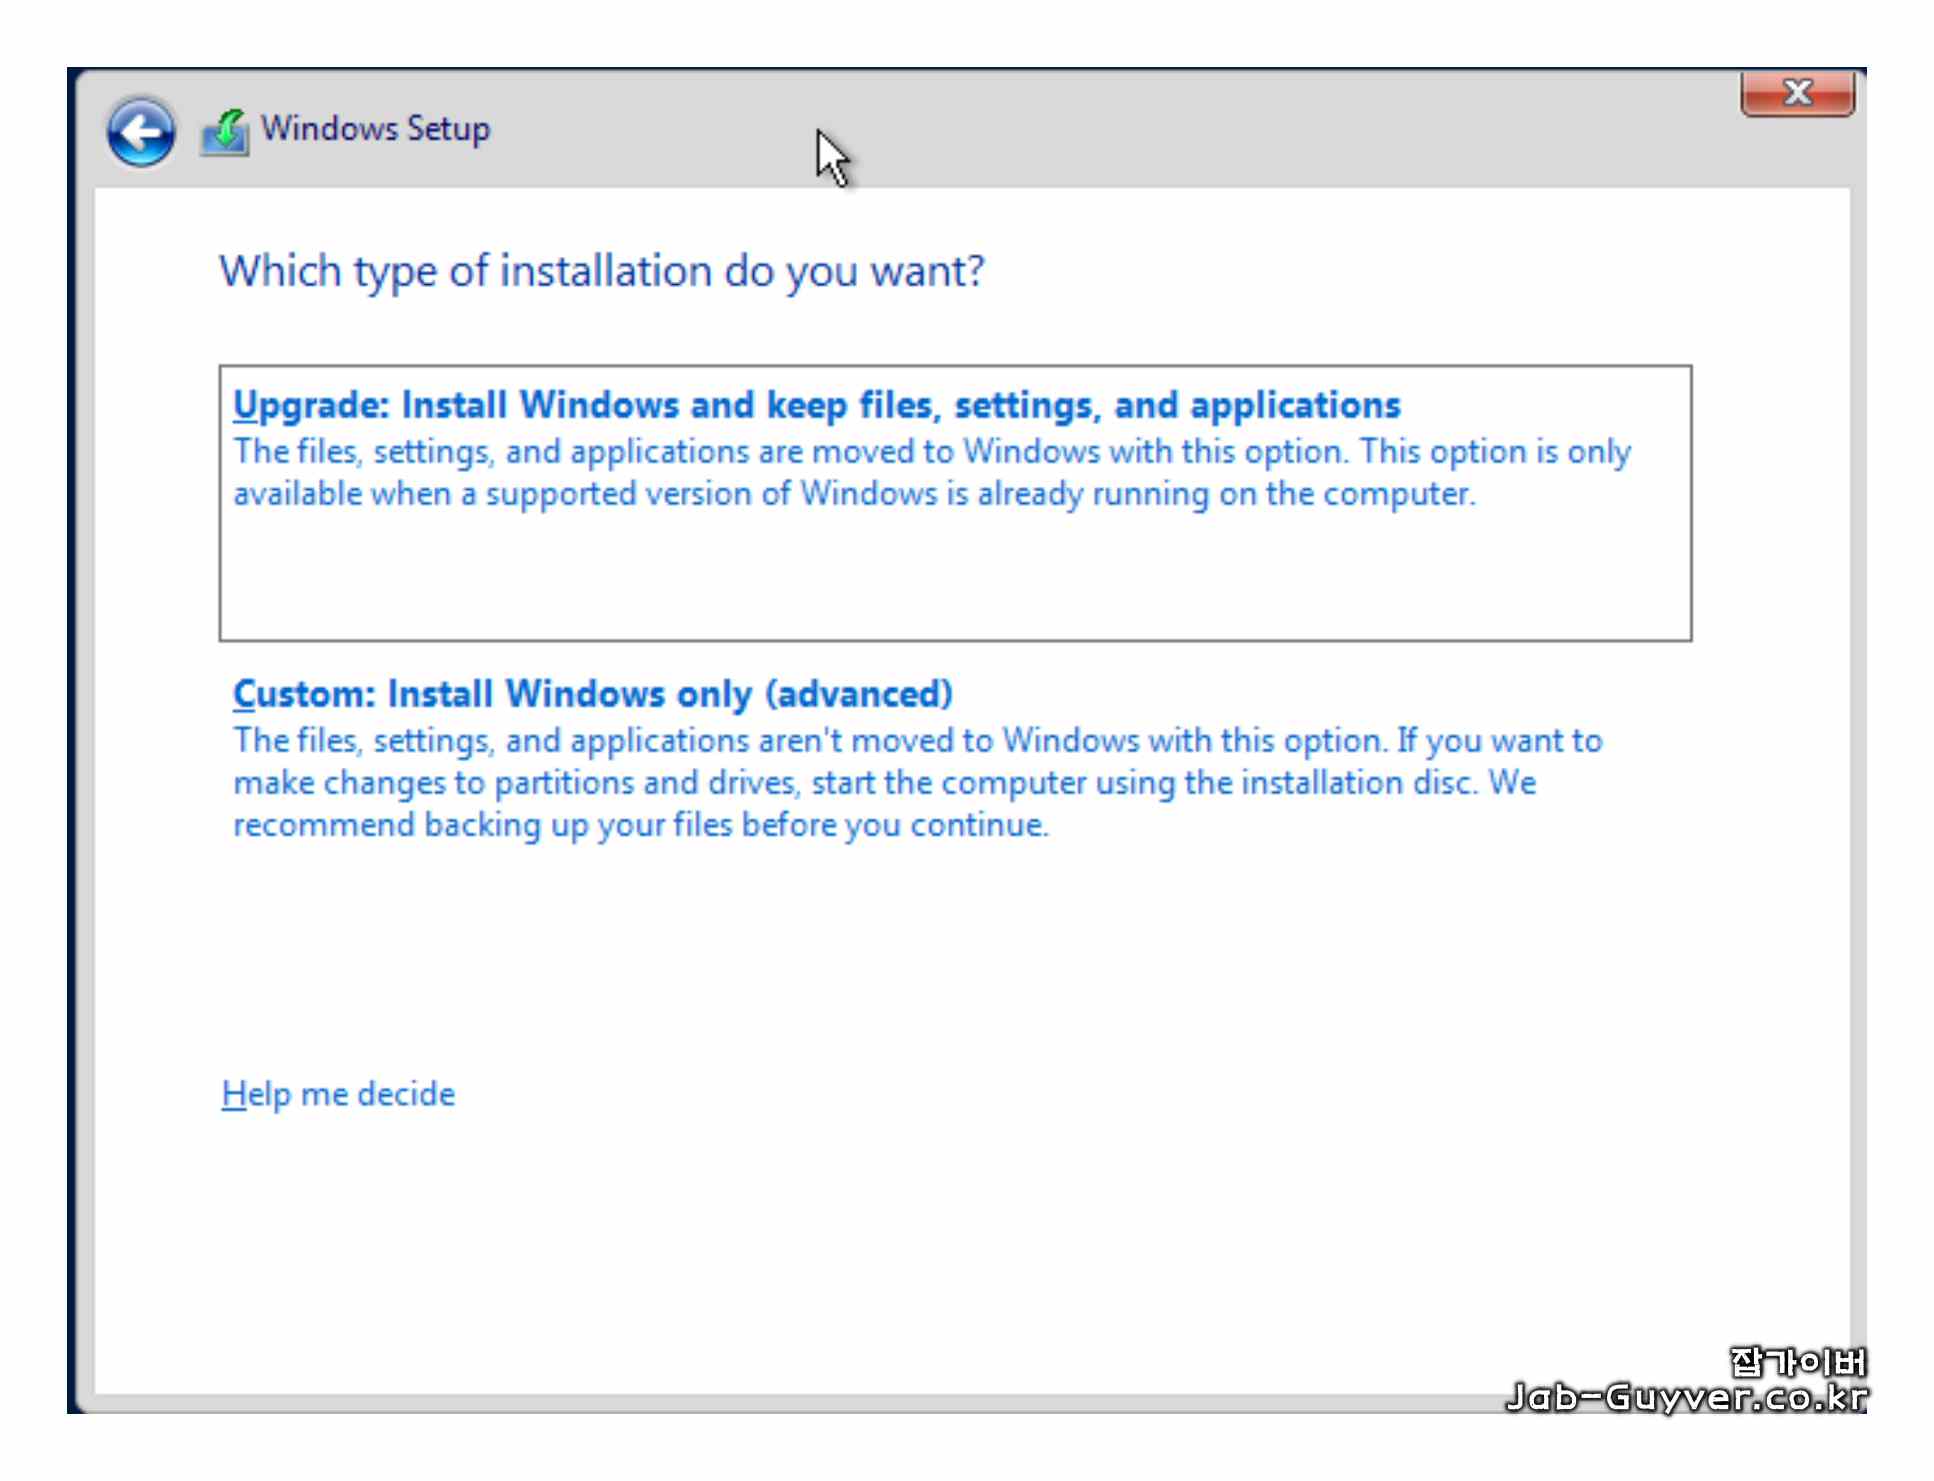Click the Korean watermark characters above Jab-Guyver

tap(1797, 1361)
